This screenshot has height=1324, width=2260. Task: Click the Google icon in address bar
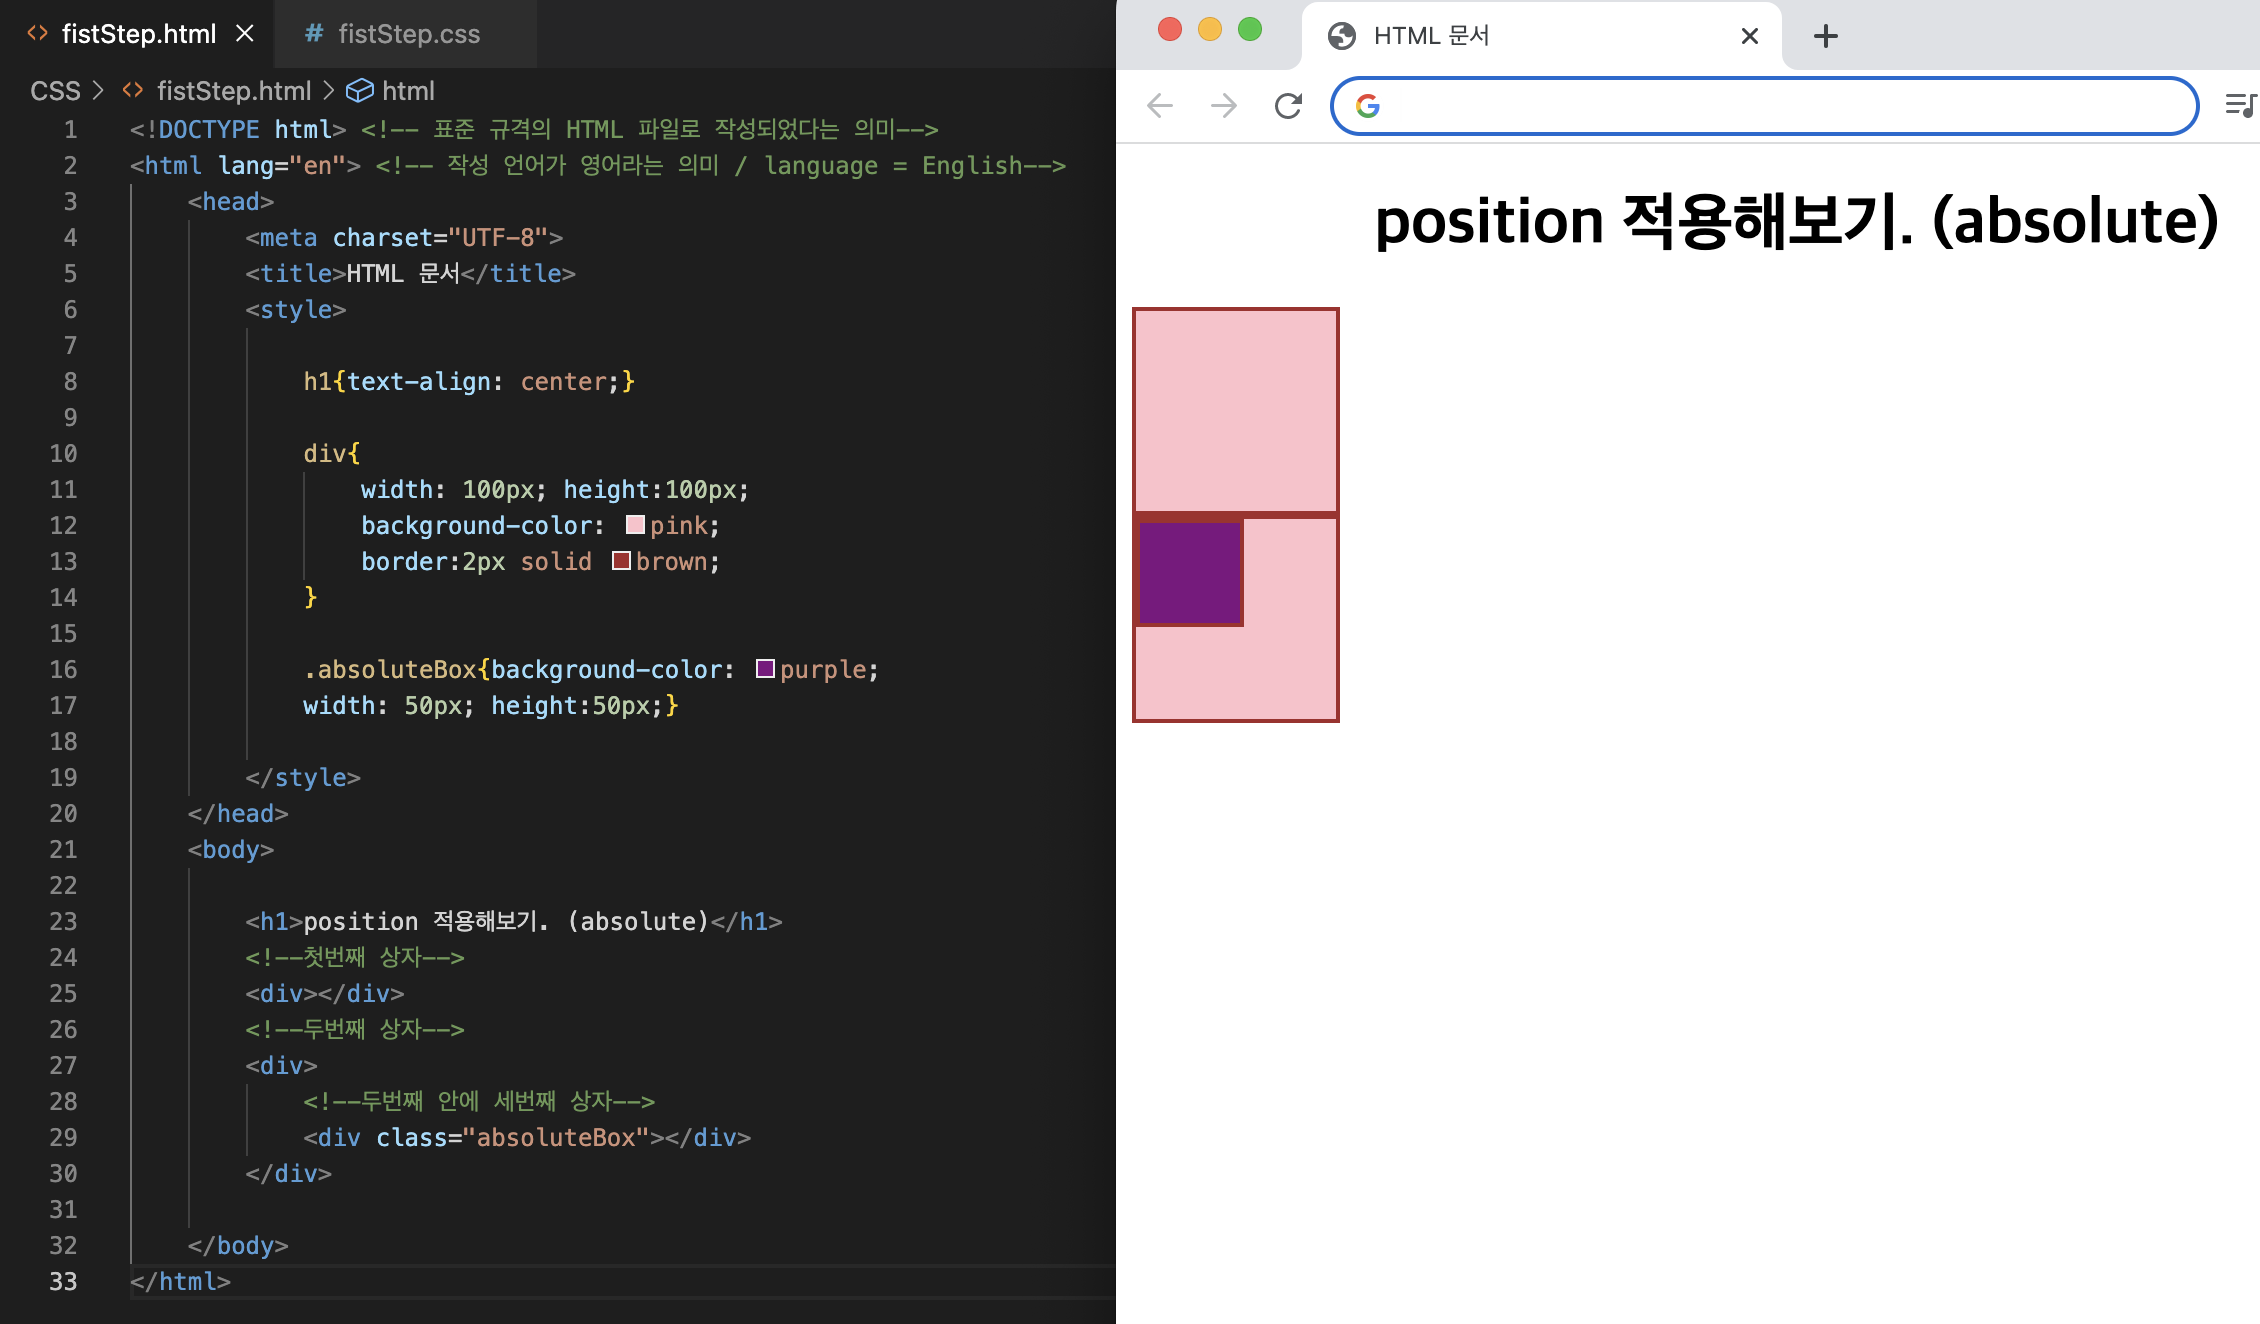pyautogui.click(x=1368, y=106)
